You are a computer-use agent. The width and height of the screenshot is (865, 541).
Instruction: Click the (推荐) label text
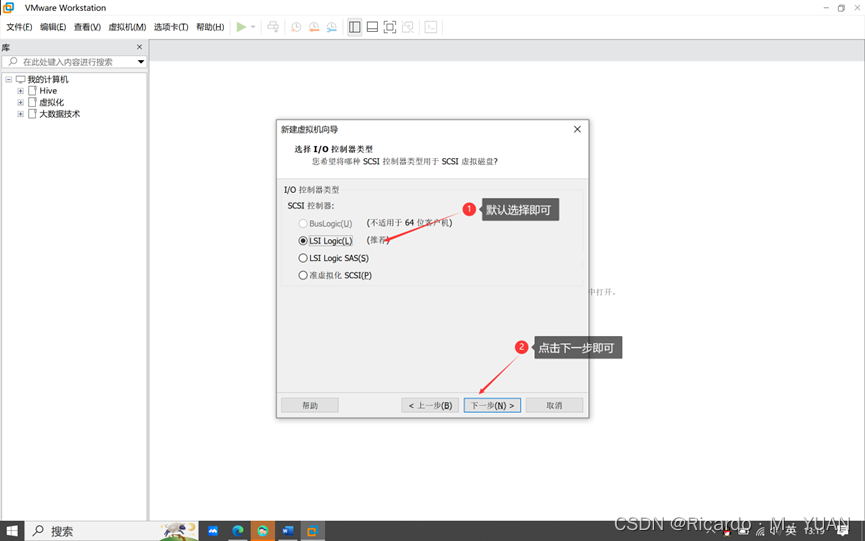378,240
